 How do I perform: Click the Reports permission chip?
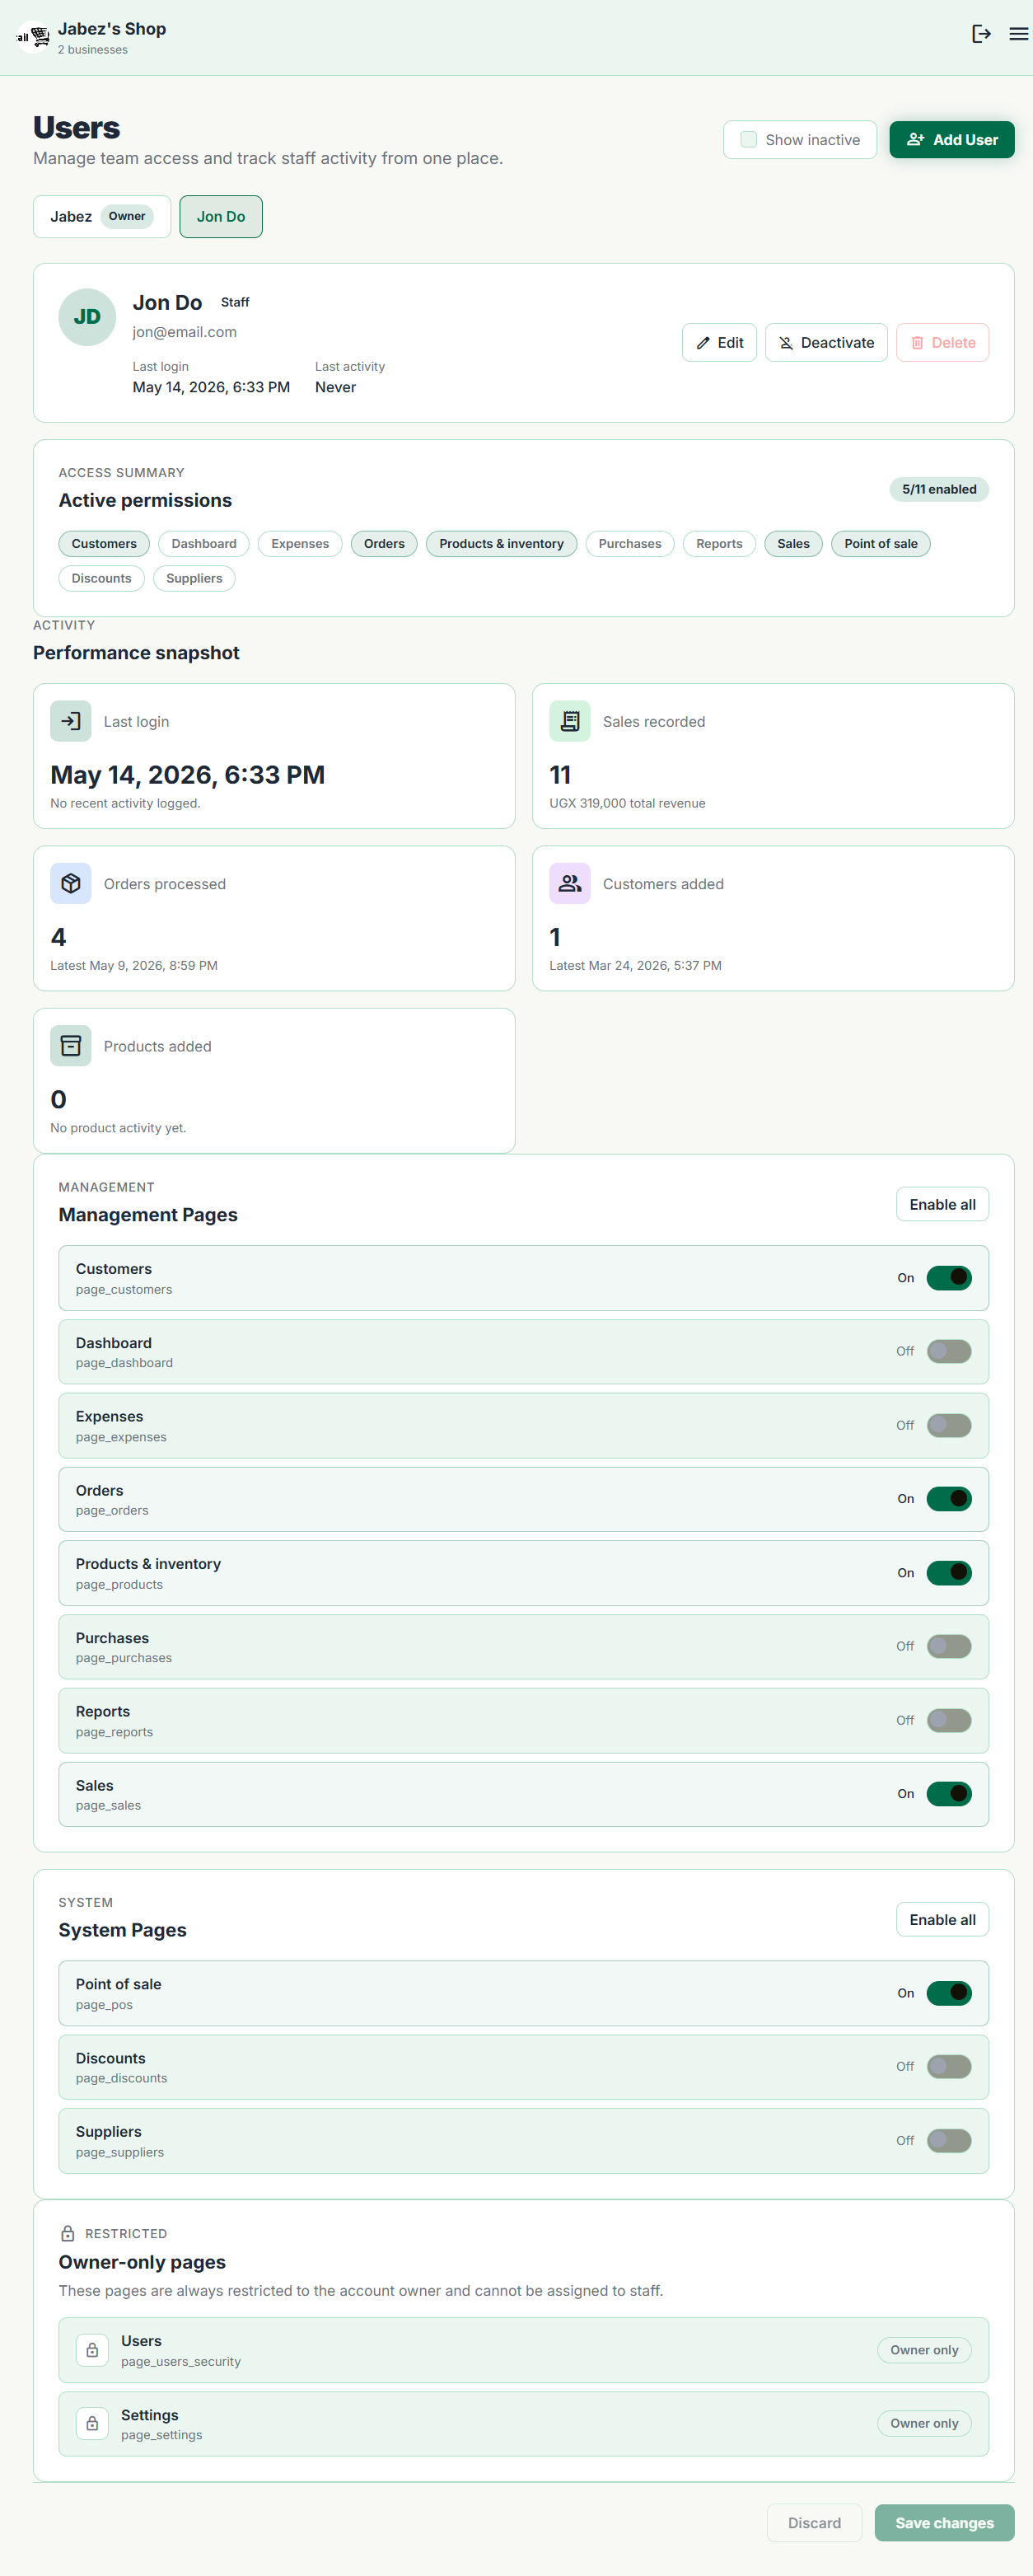coord(719,543)
